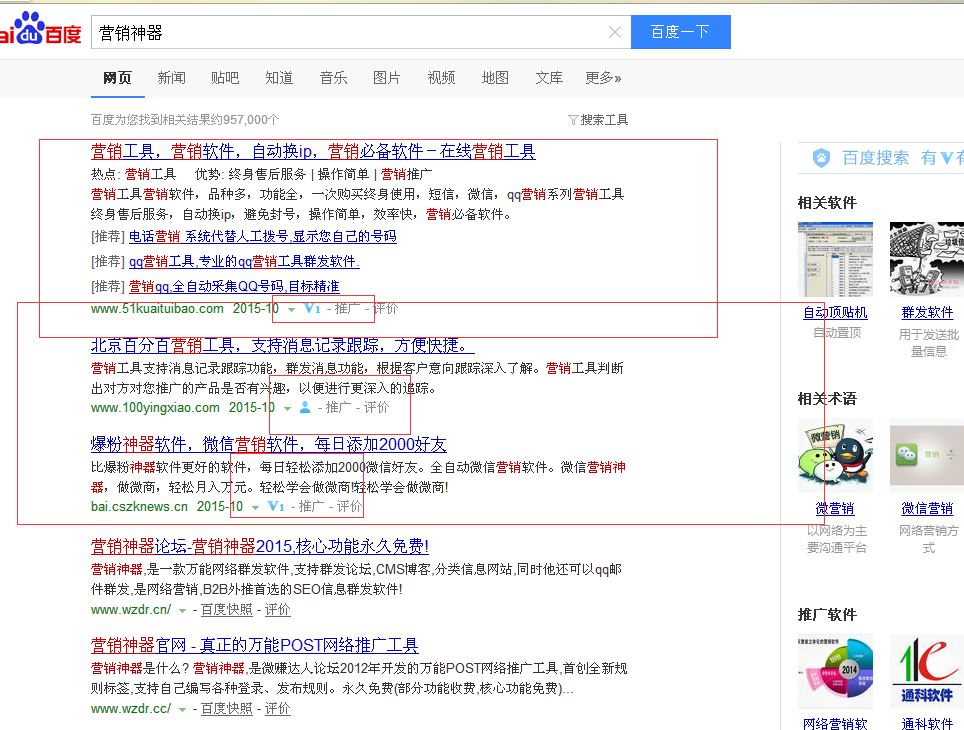The image size is (964, 730).
Task: Click the 自动顶贴机 software thumbnail
Action: click(835, 258)
